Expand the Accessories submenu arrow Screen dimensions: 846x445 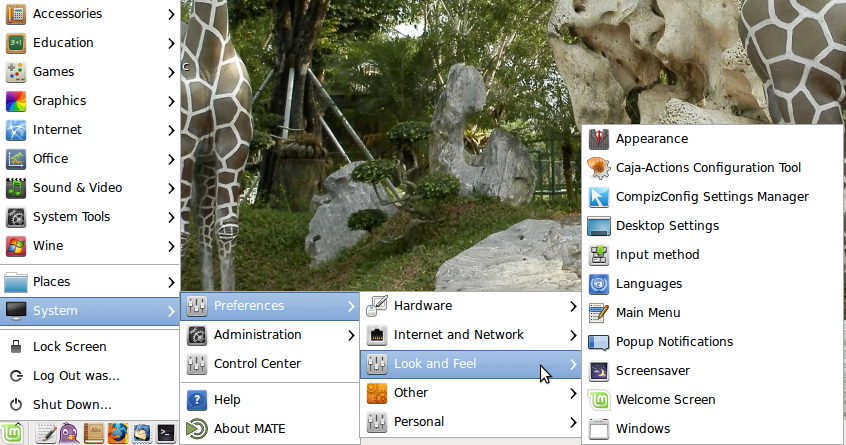tap(171, 15)
